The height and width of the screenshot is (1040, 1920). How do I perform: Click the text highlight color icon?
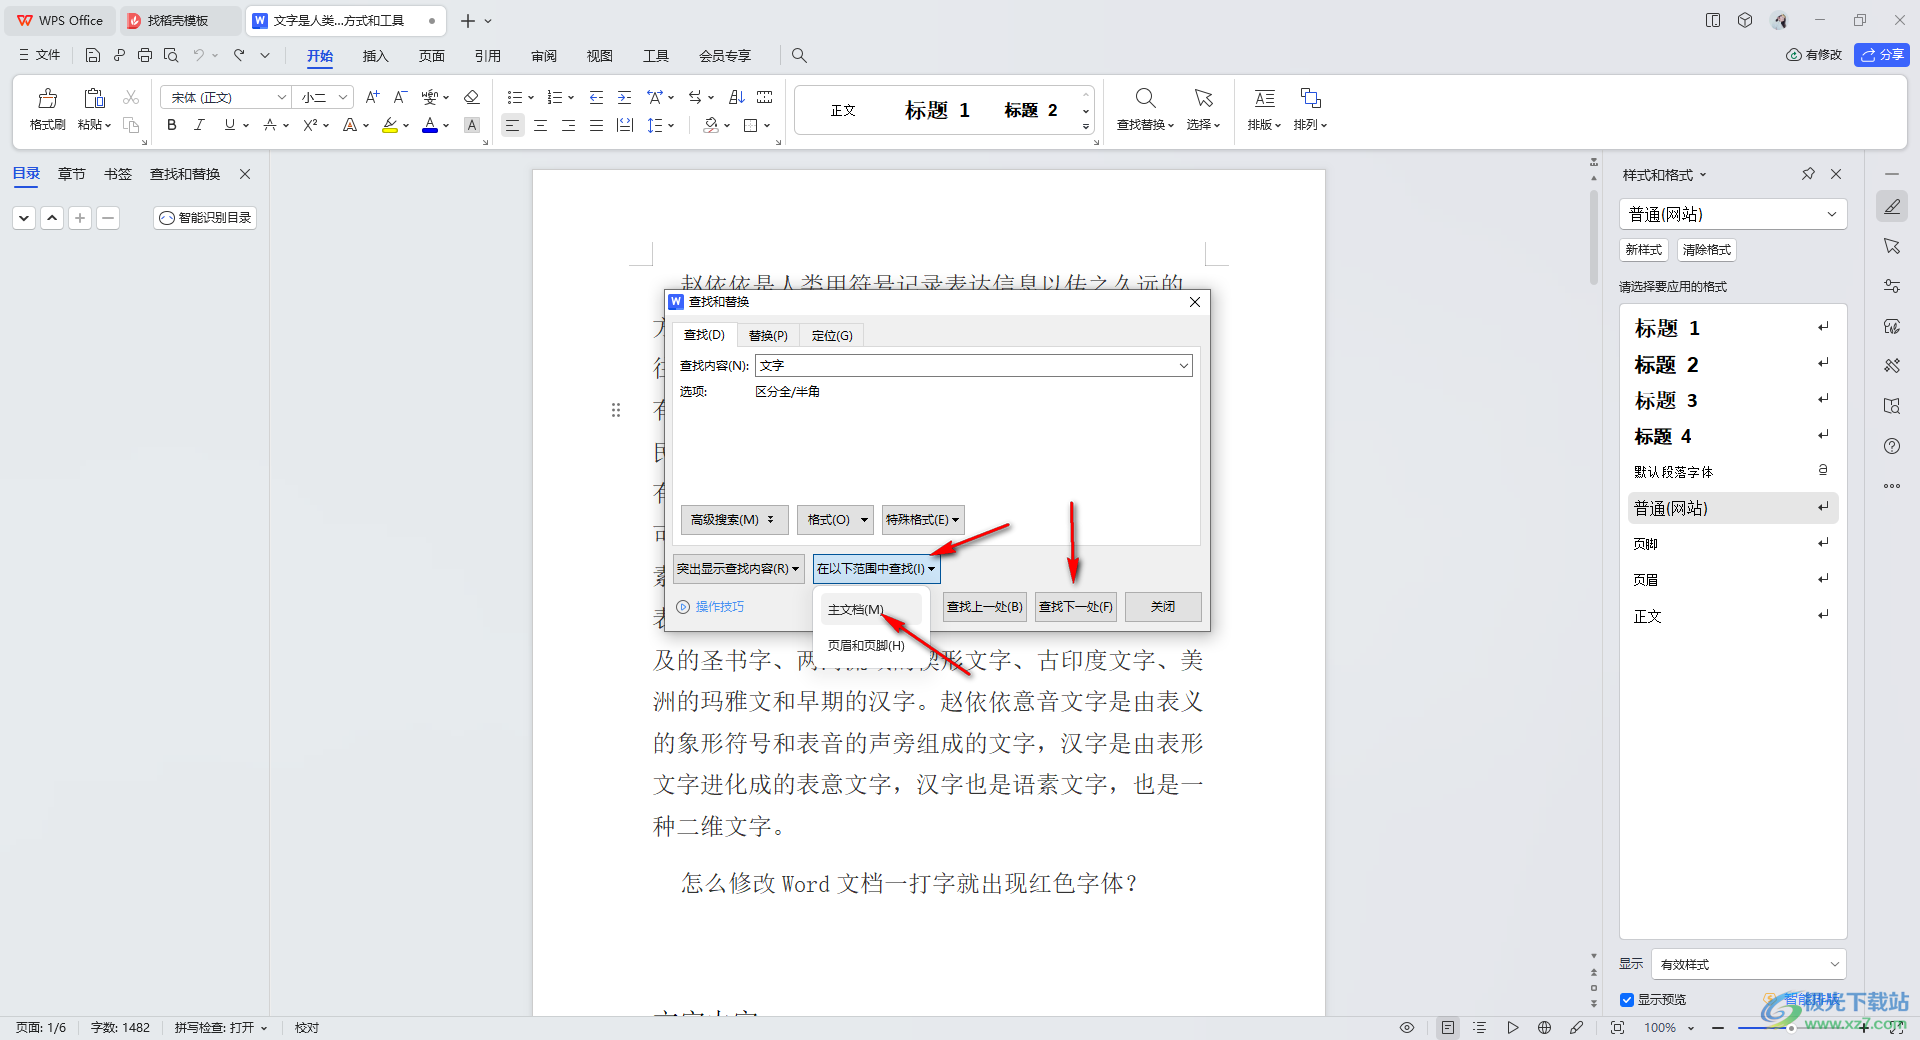tap(390, 125)
